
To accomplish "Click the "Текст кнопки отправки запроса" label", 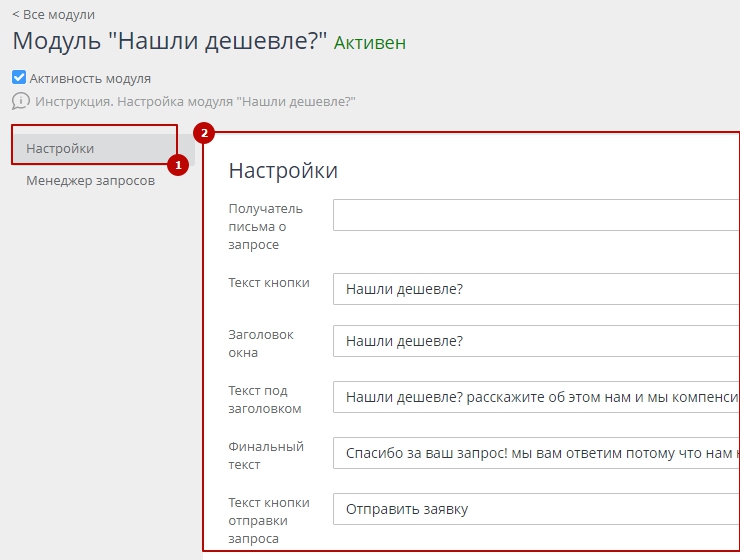I will pos(269,520).
